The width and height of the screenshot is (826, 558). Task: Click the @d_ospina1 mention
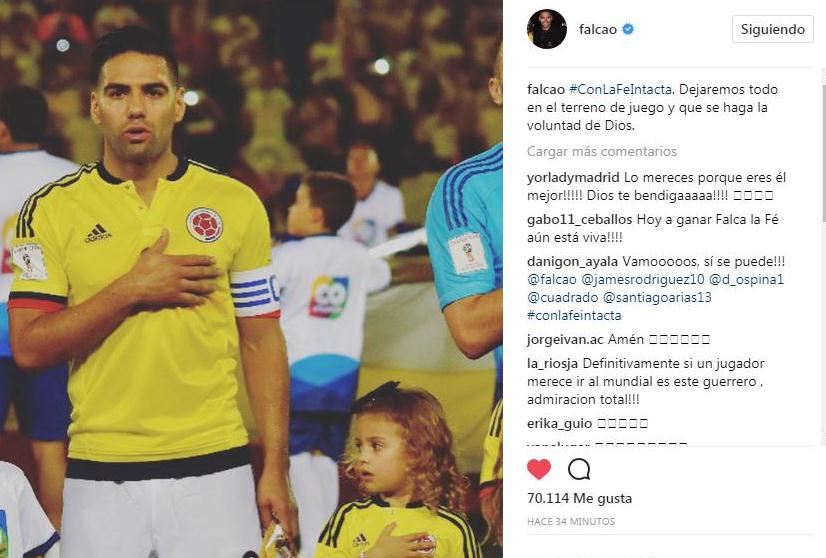click(746, 279)
